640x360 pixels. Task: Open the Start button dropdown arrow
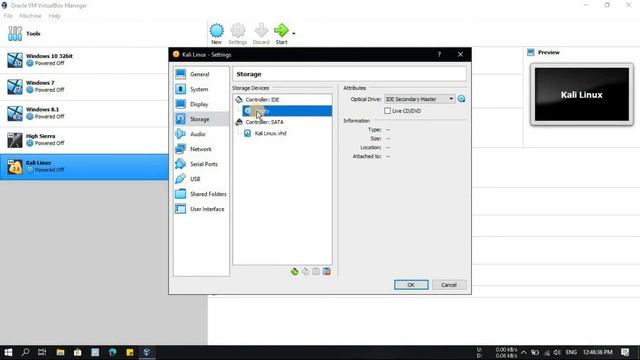(x=293, y=33)
